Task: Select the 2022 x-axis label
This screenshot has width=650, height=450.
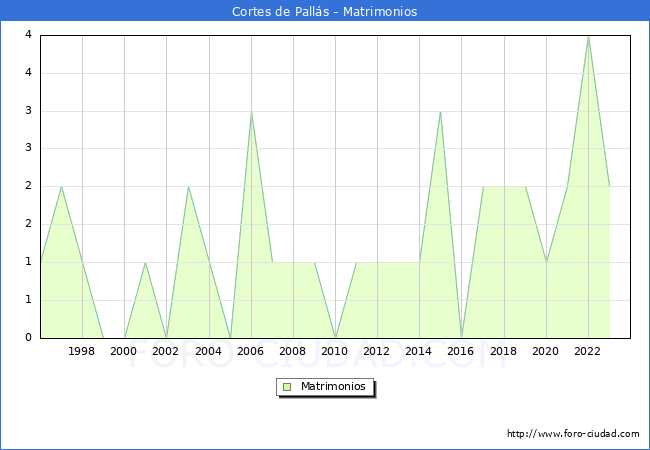Action: (x=587, y=351)
